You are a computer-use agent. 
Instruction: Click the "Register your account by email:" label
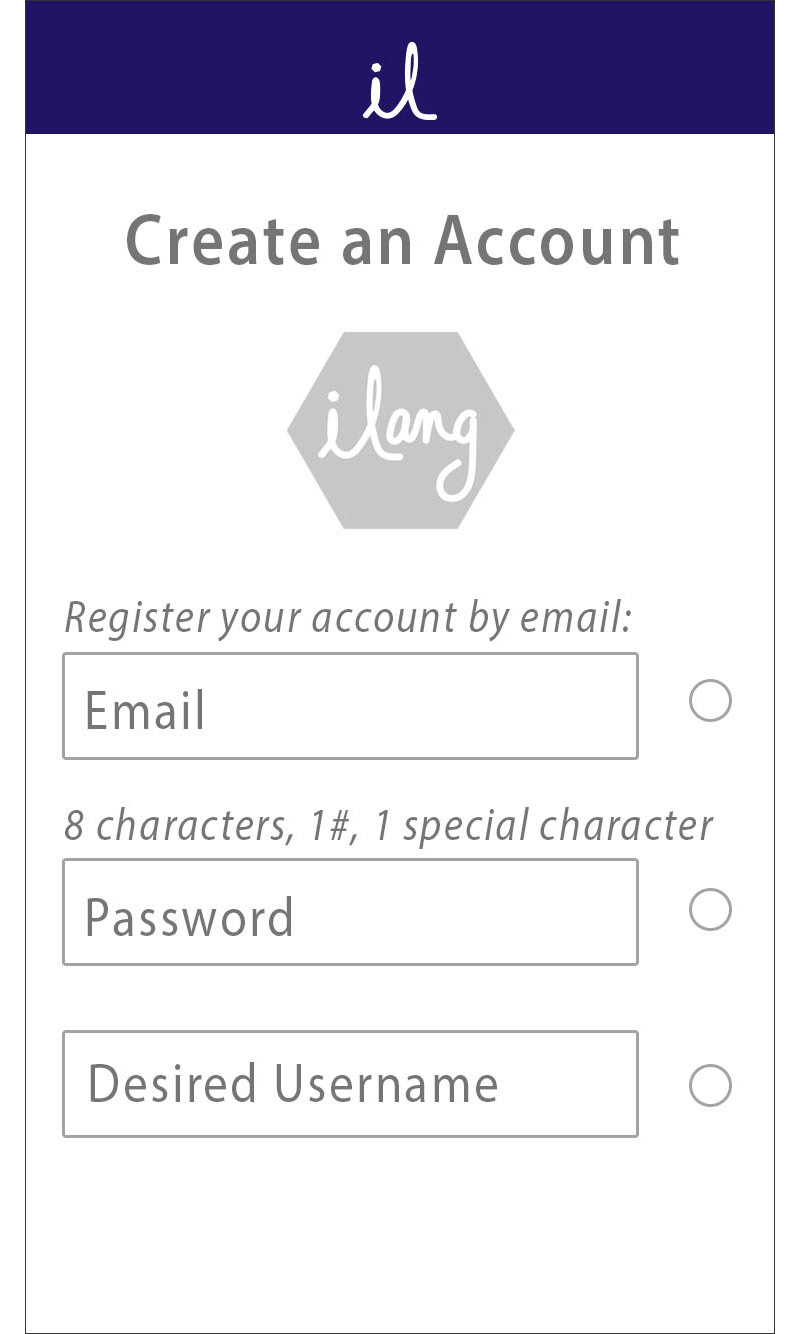[349, 617]
